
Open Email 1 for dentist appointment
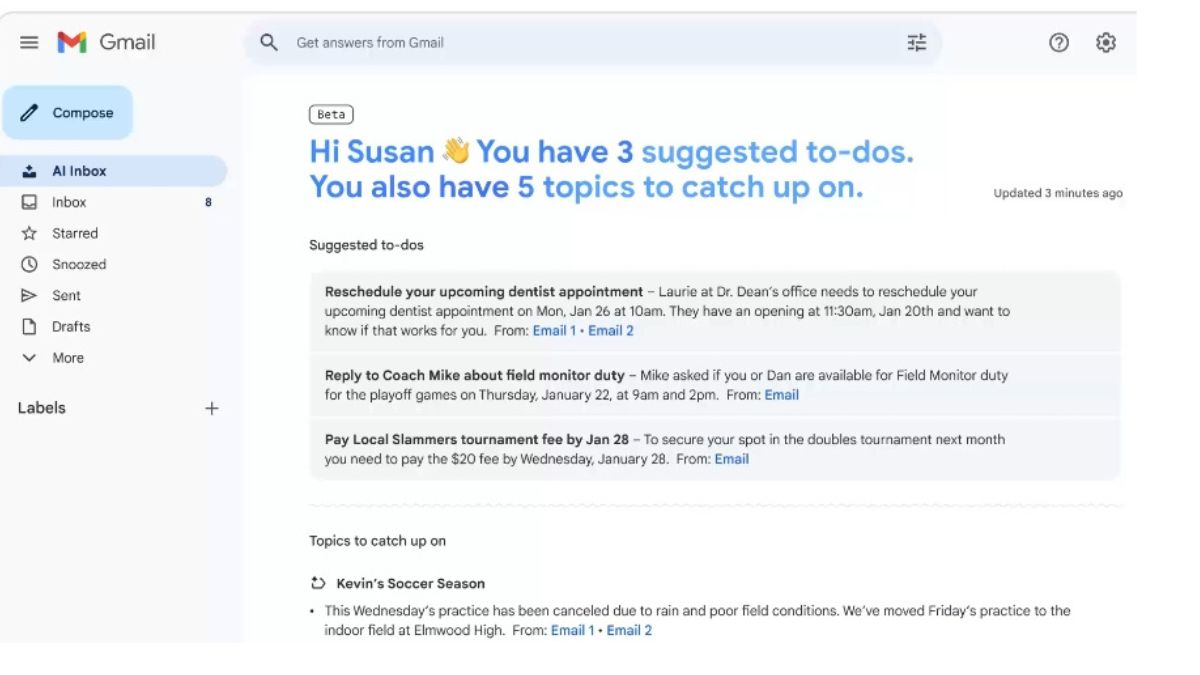click(554, 330)
